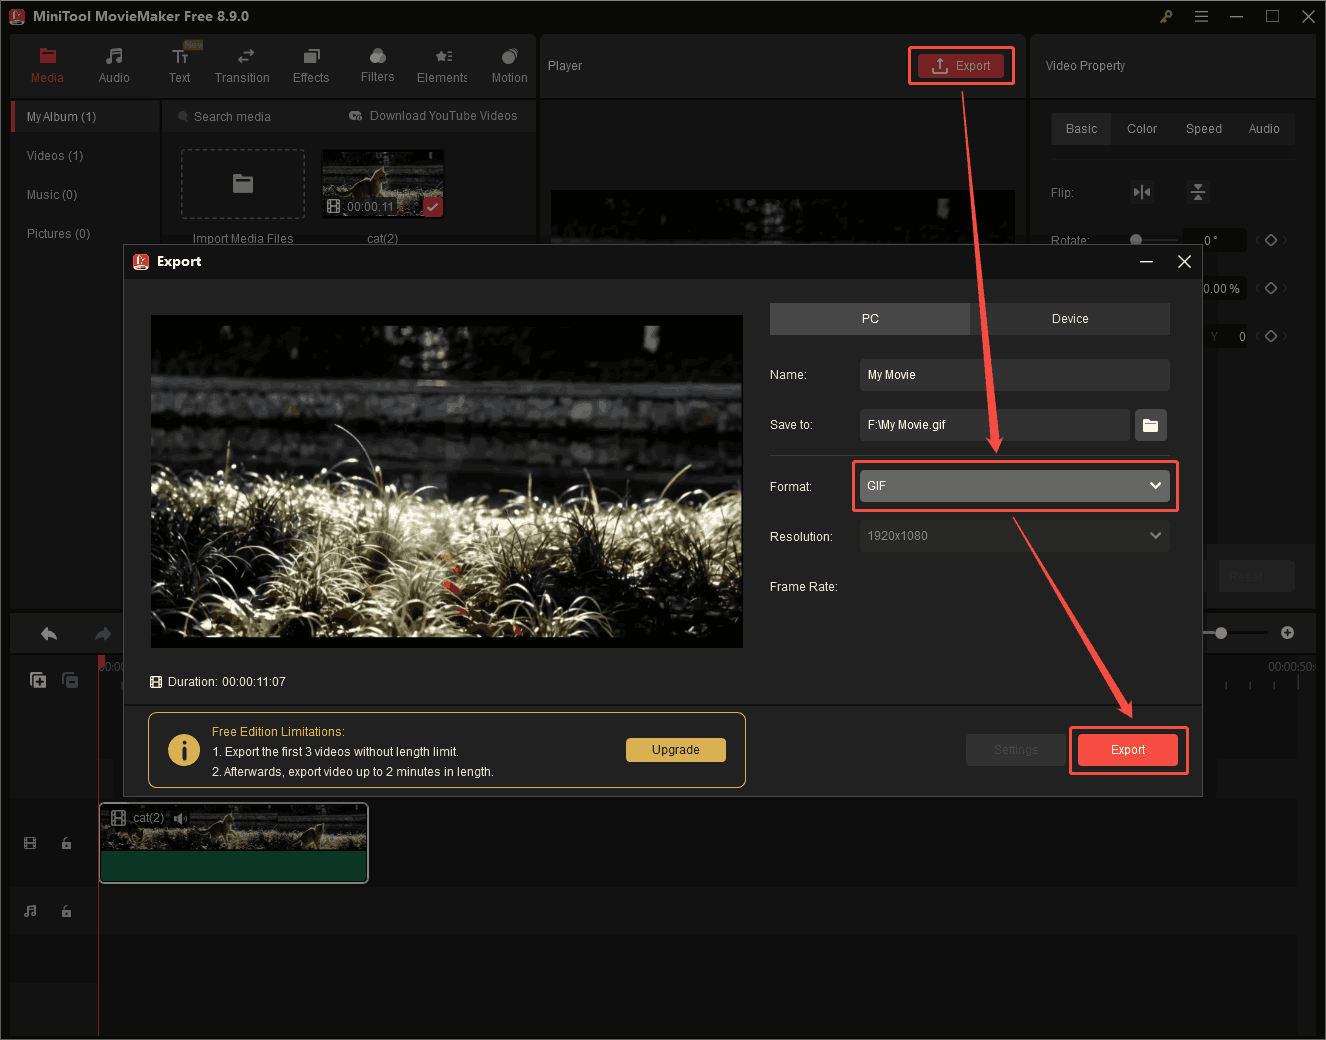Click the video track film icon

point(30,843)
